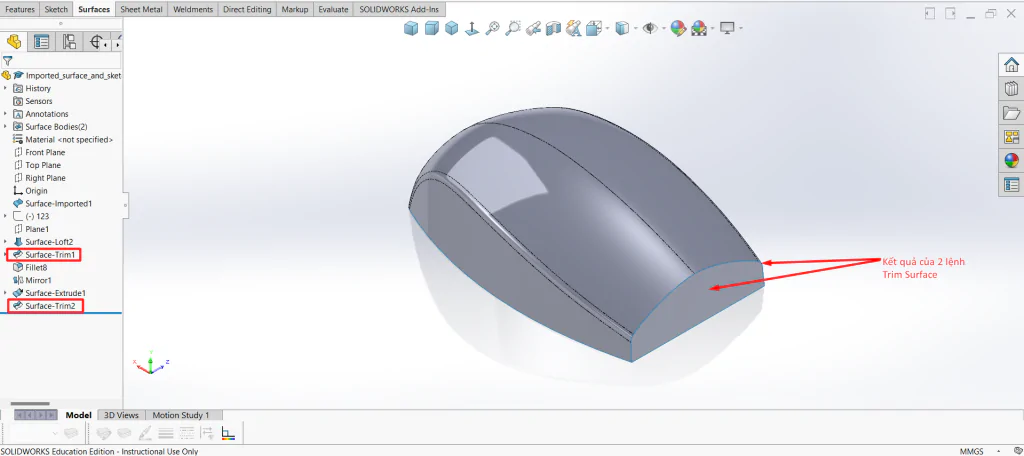
Task: Toggle Hide/Show Items eye icon
Action: pos(649,28)
